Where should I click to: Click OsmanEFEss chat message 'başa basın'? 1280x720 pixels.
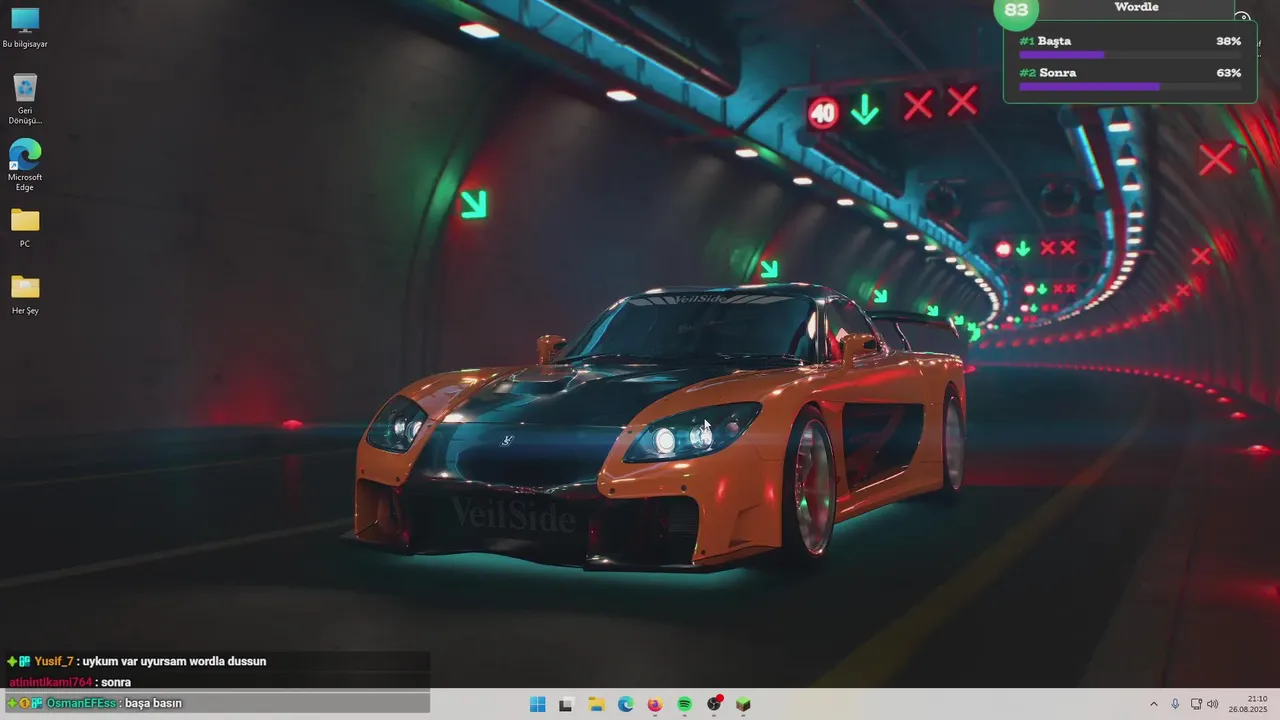[x=95, y=703]
